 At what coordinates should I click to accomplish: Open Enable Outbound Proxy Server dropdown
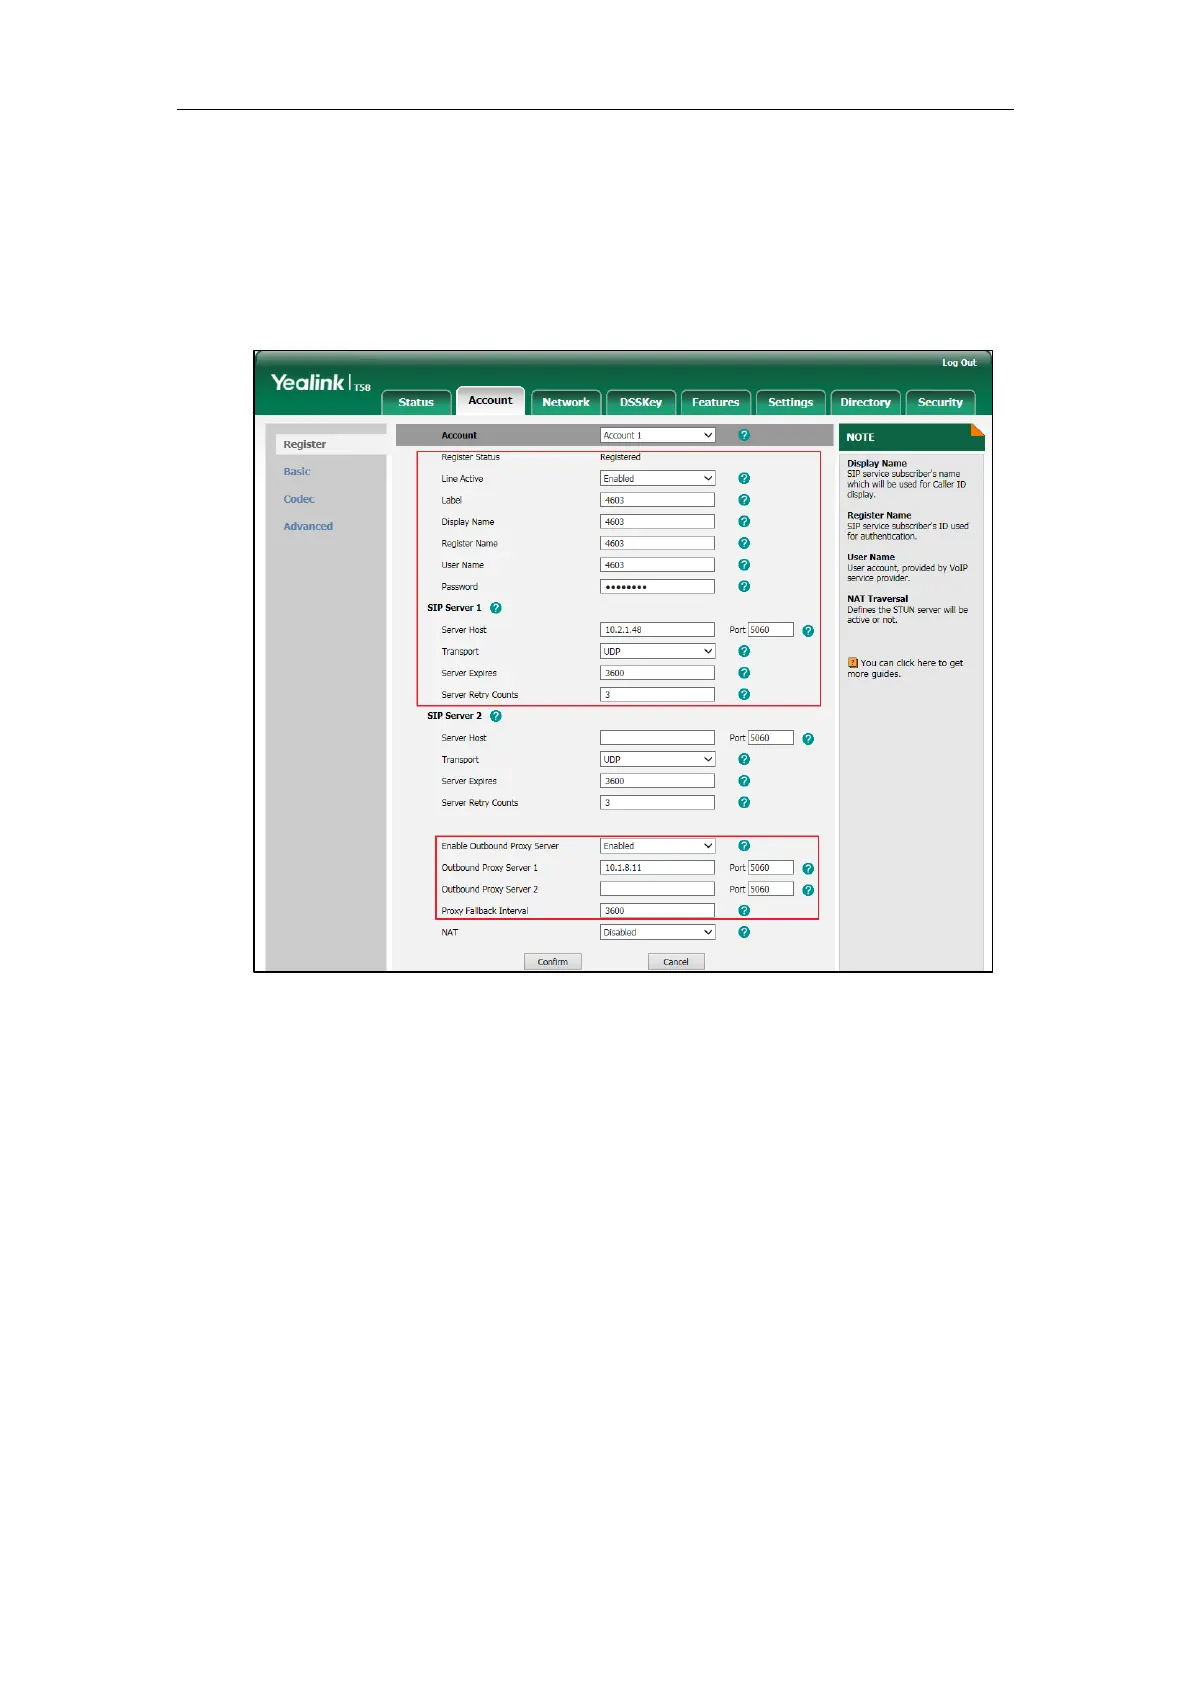coord(658,846)
